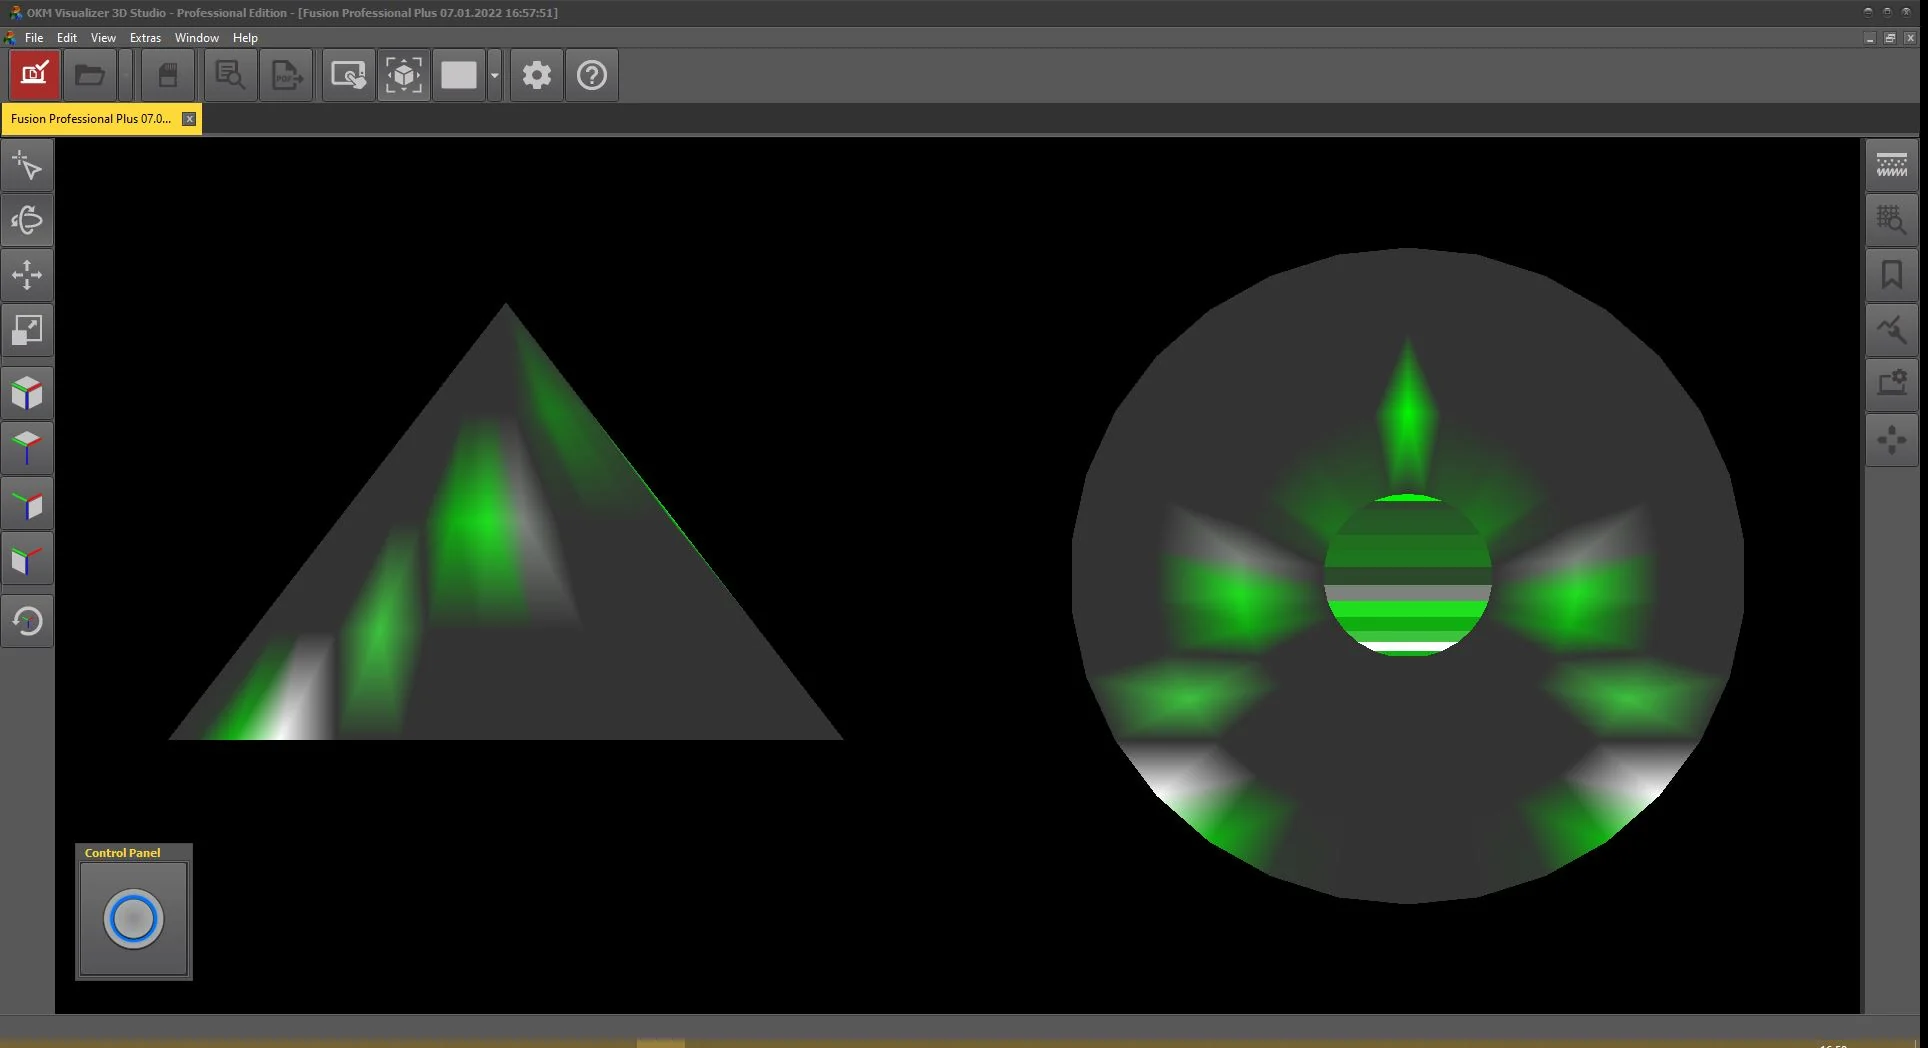Toggle the Control Panel round button
Image resolution: width=1928 pixels, height=1048 pixels.
133,918
